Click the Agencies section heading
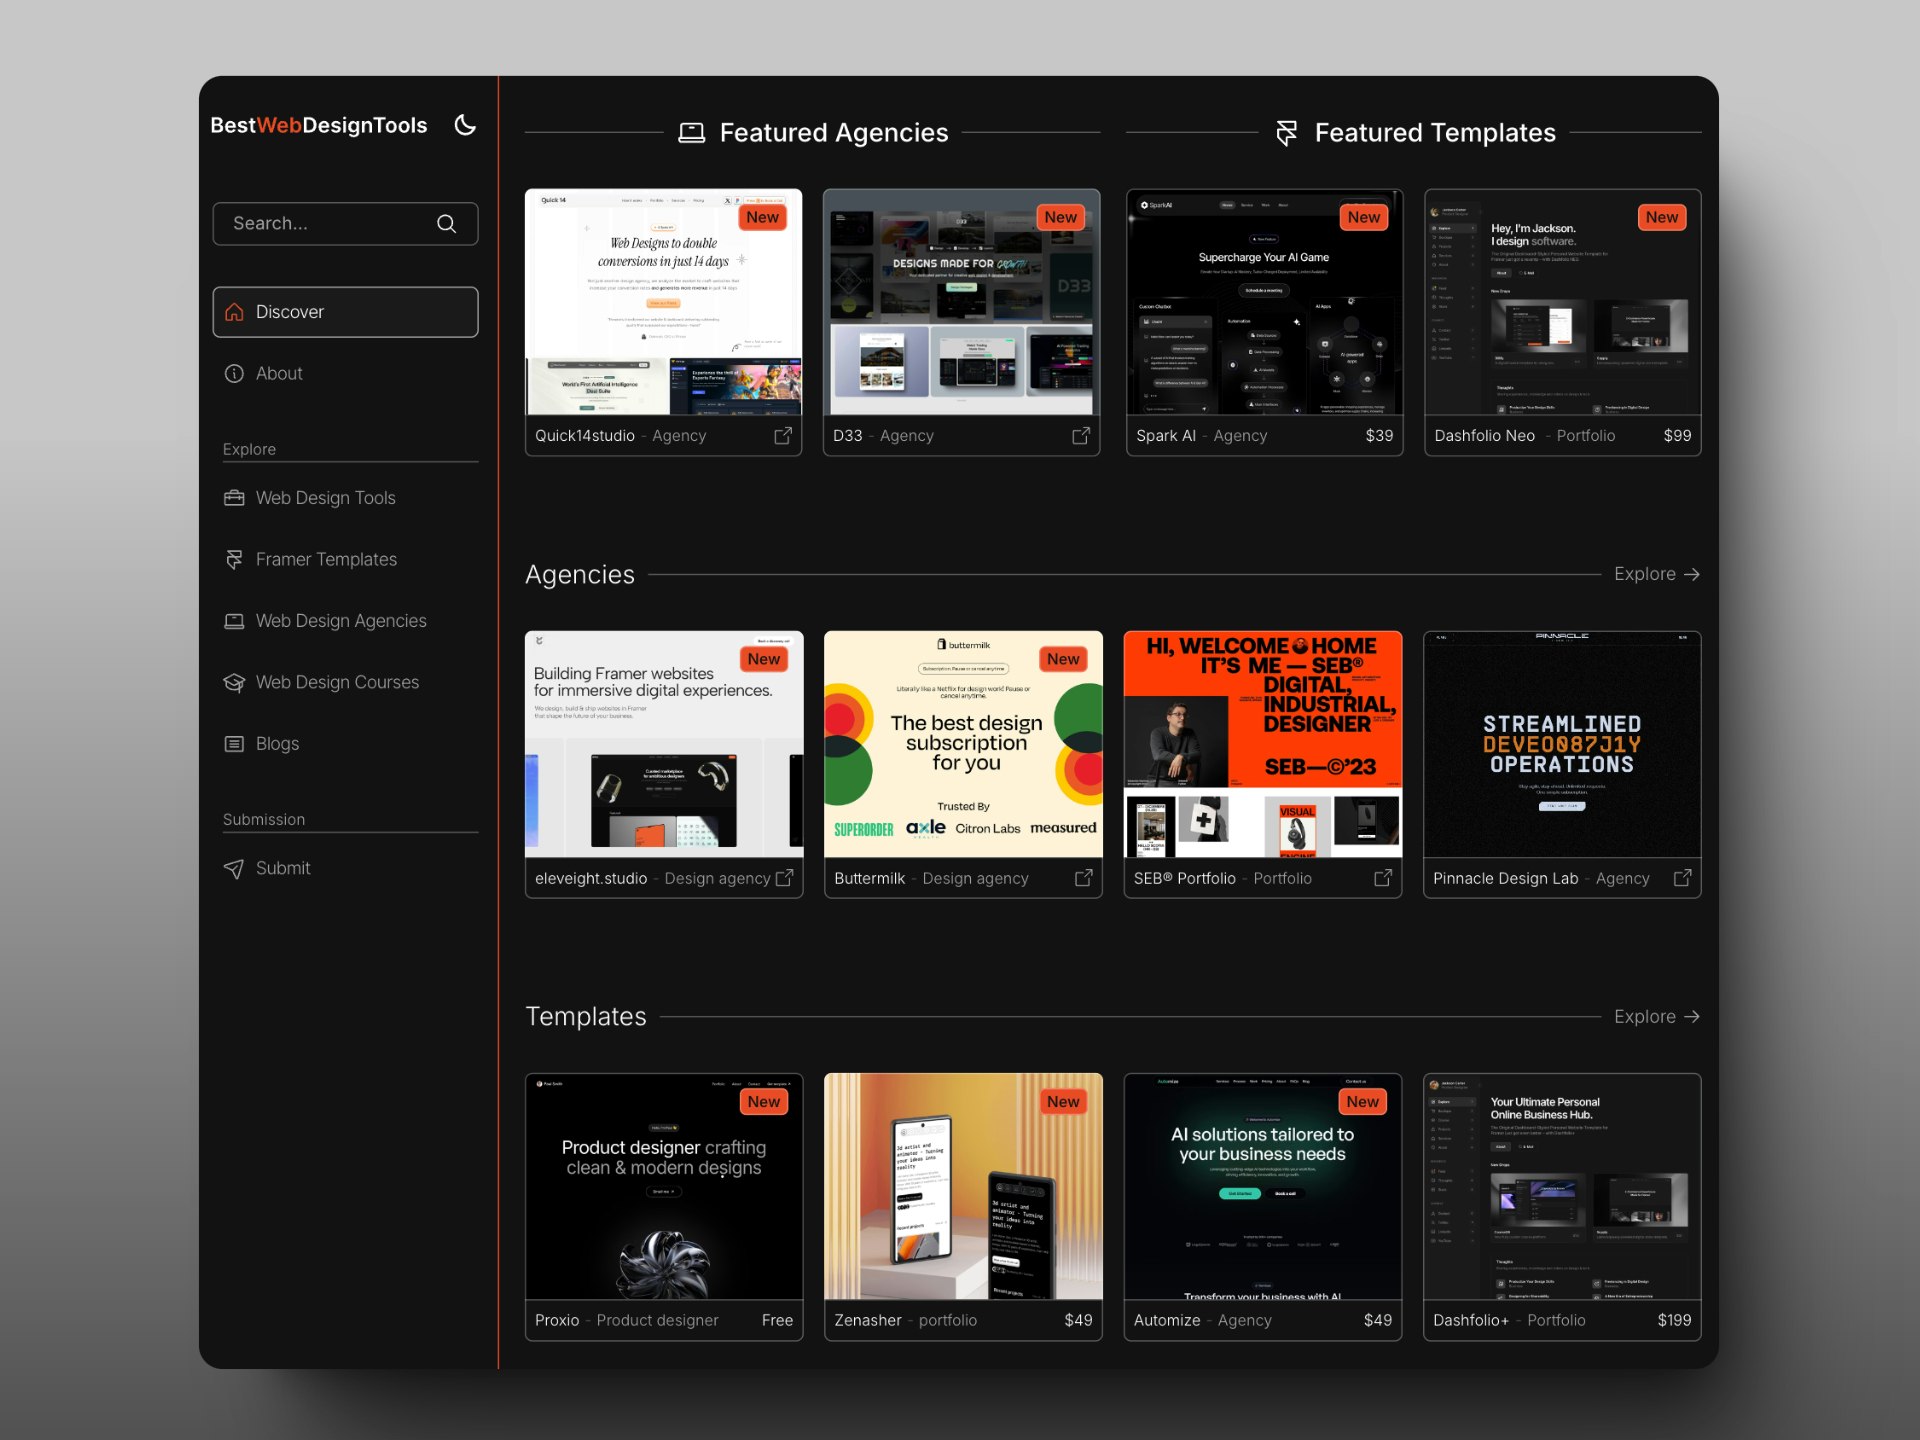This screenshot has height=1440, width=1920. pos(580,575)
